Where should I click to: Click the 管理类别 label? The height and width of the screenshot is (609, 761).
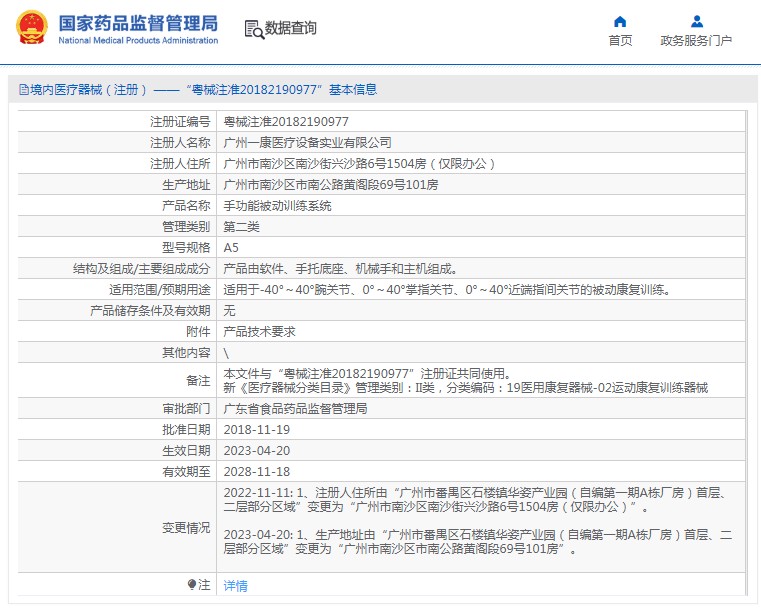pos(186,227)
